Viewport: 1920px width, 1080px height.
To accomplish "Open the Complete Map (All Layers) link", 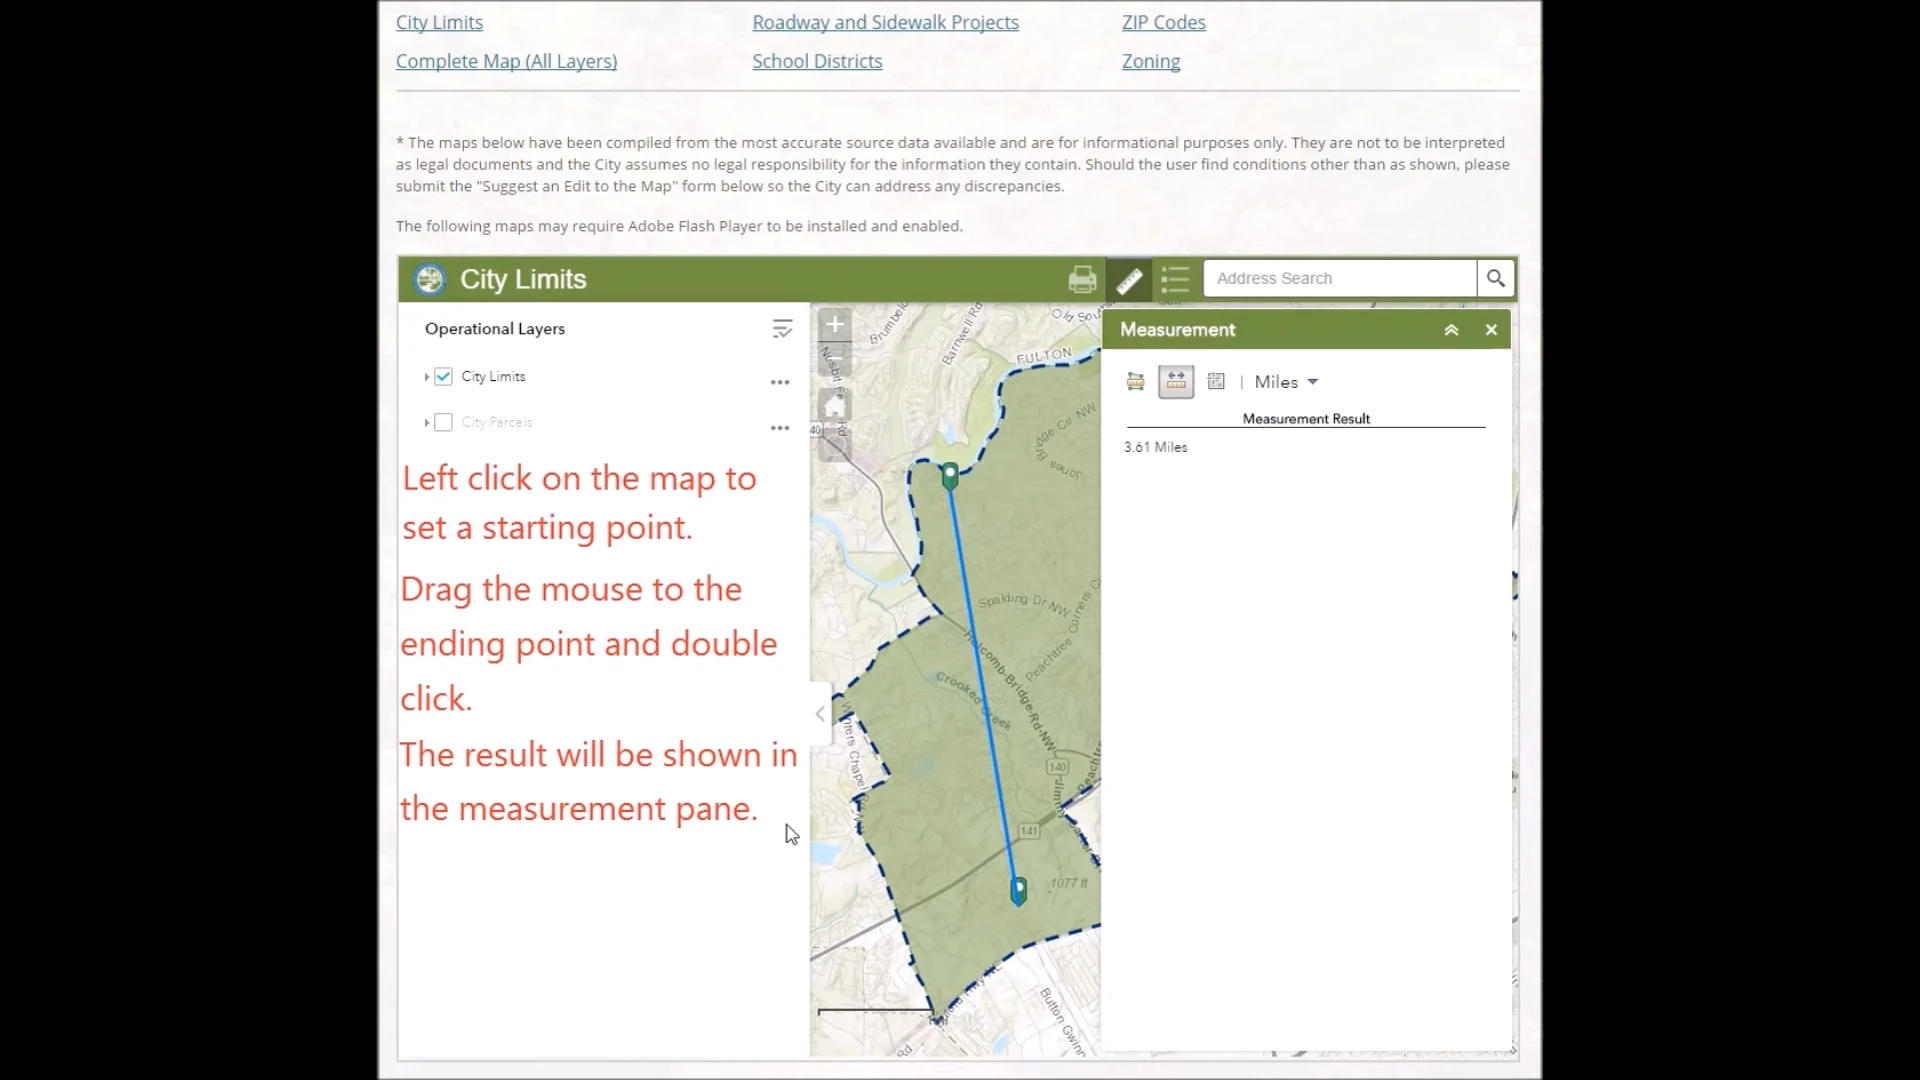I will pos(506,61).
